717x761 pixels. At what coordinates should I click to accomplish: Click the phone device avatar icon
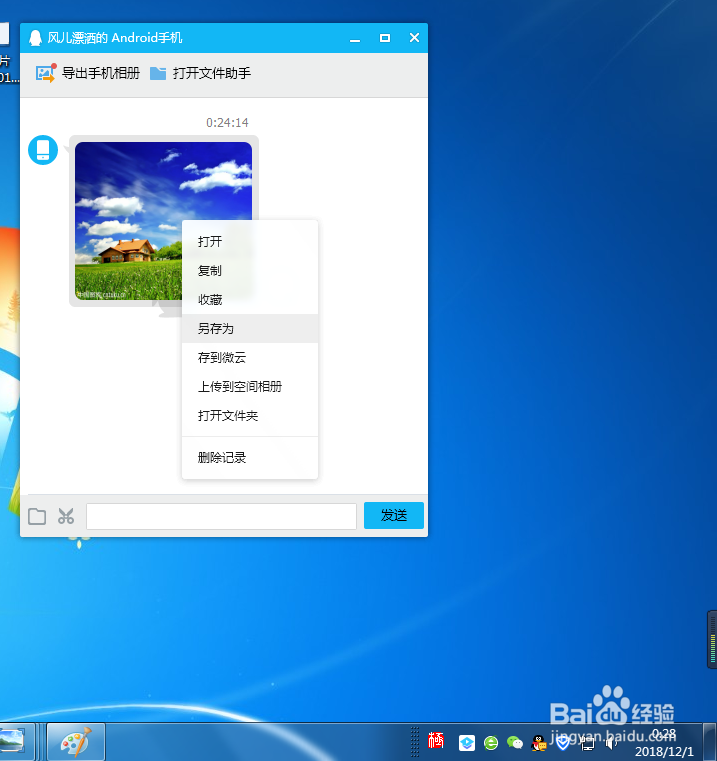point(43,149)
